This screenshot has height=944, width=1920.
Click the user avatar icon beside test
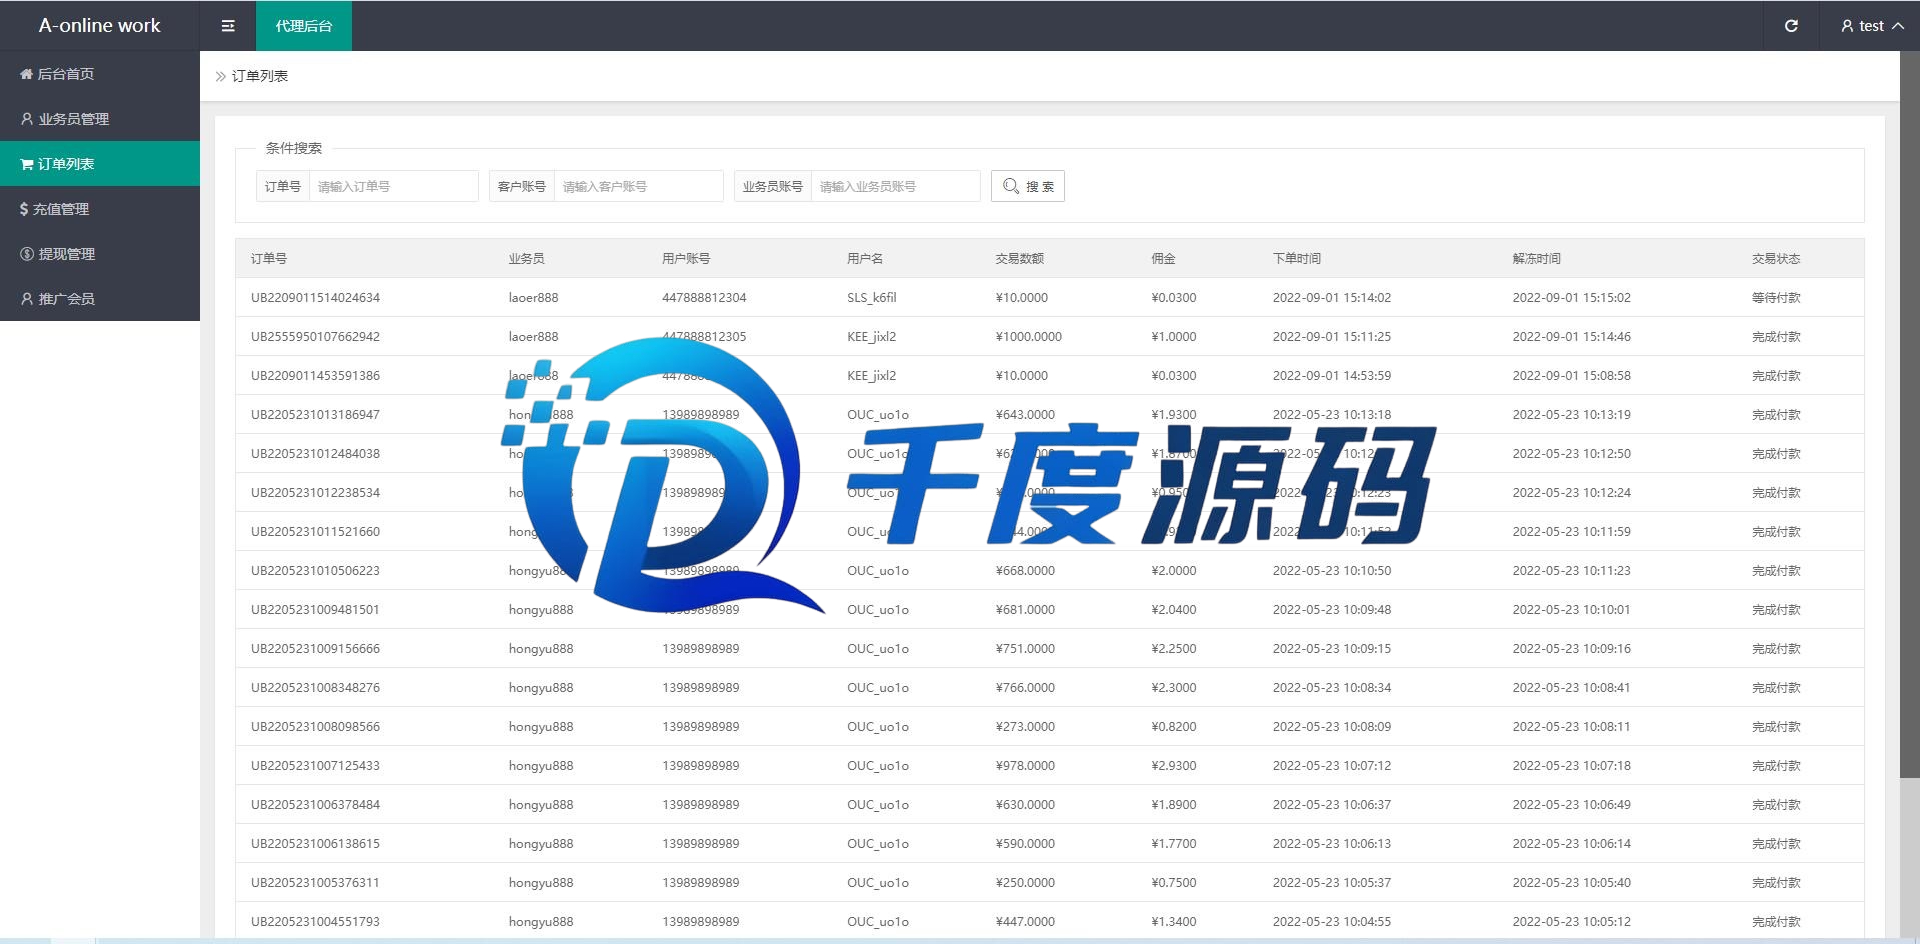(x=1847, y=26)
